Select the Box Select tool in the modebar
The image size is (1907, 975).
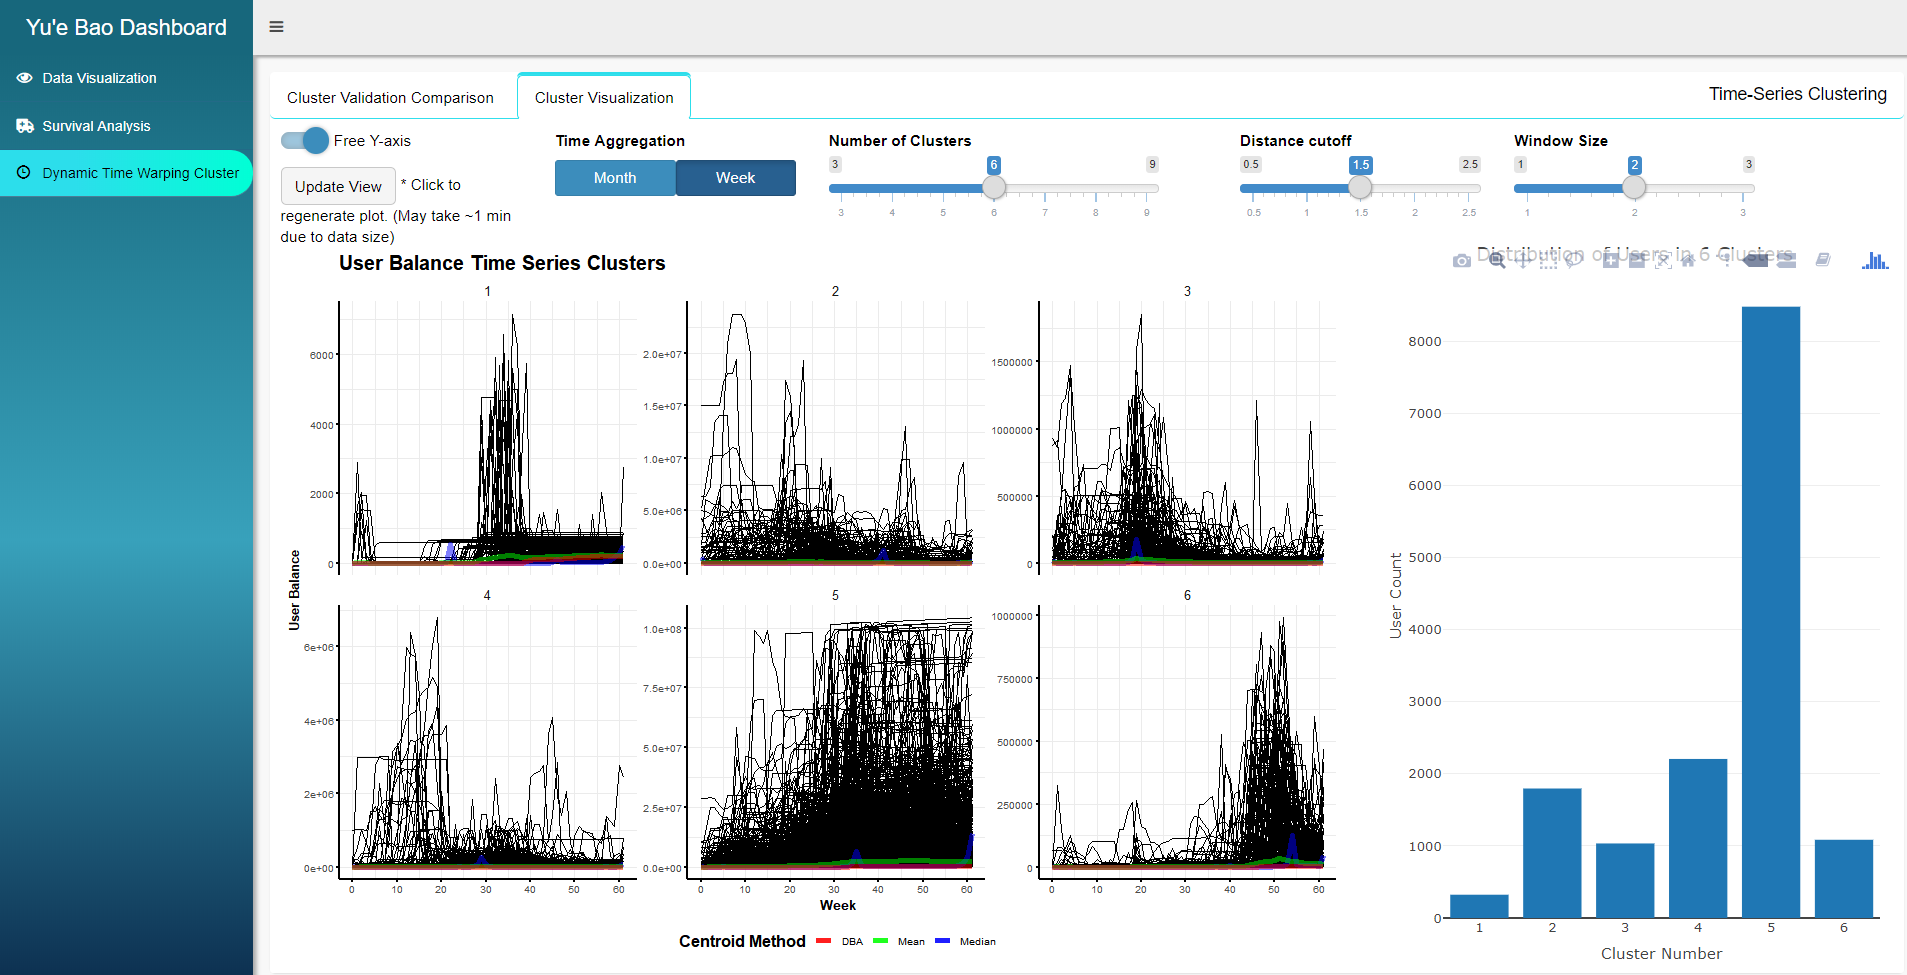1549,260
